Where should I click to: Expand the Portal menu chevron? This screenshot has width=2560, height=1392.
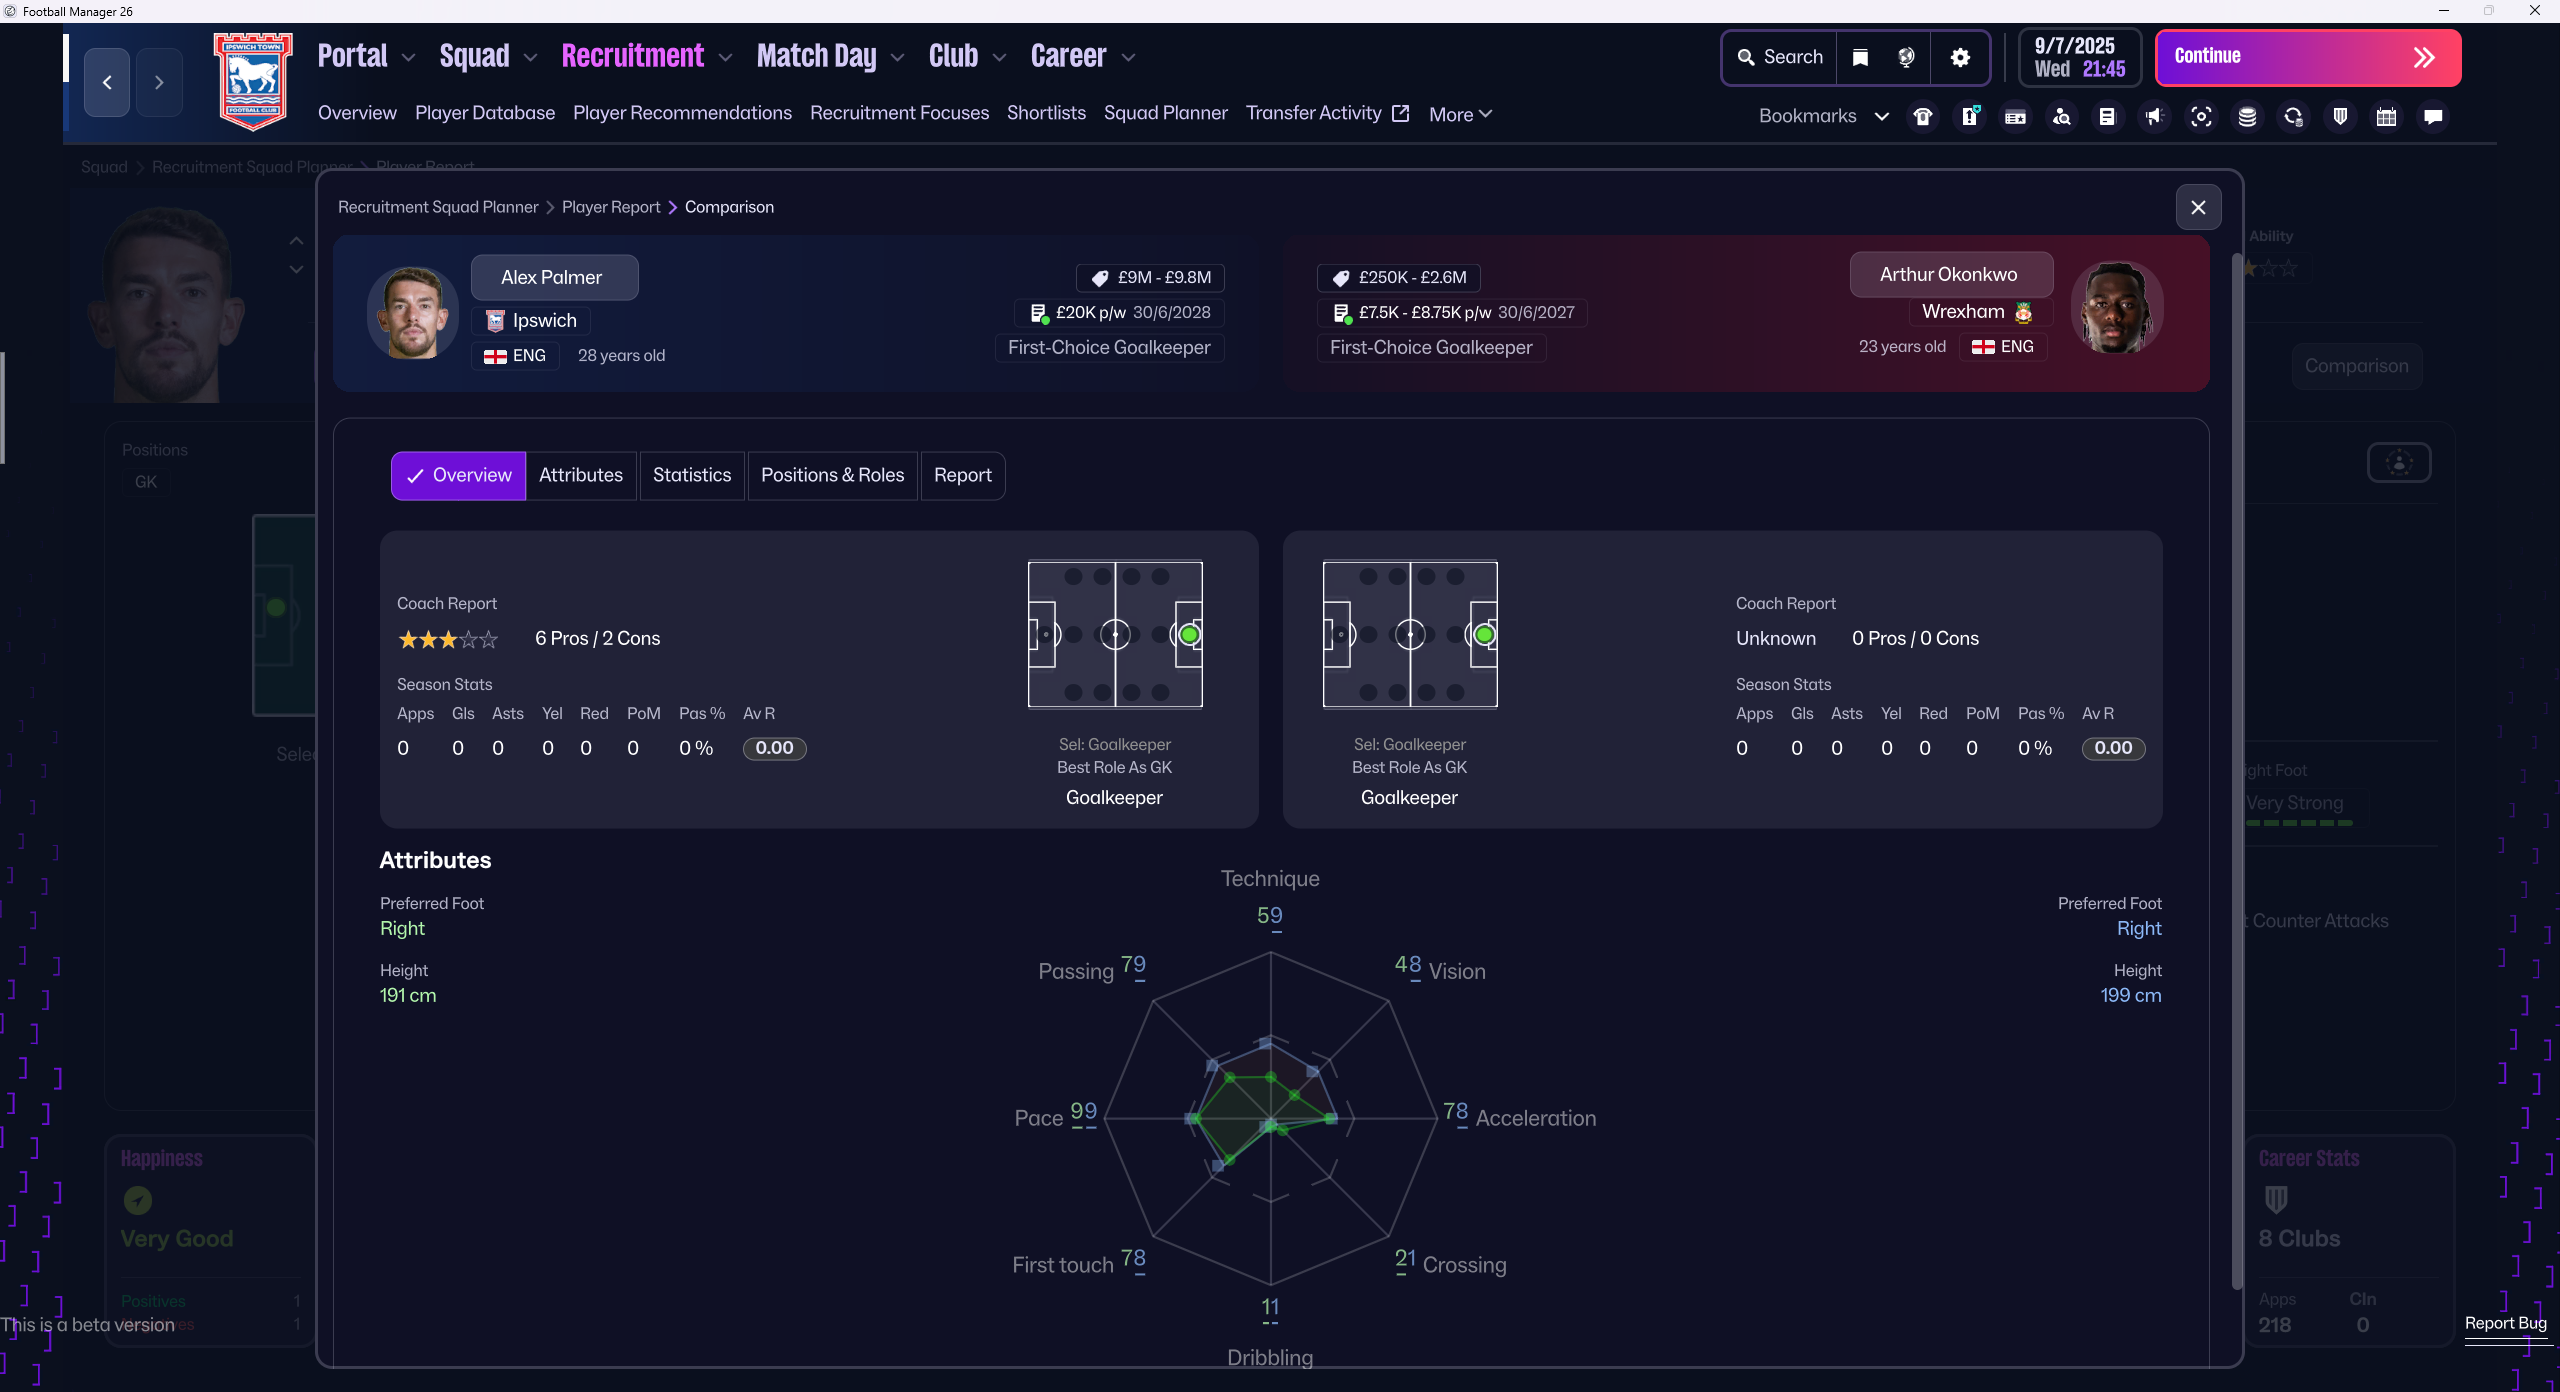[x=408, y=58]
